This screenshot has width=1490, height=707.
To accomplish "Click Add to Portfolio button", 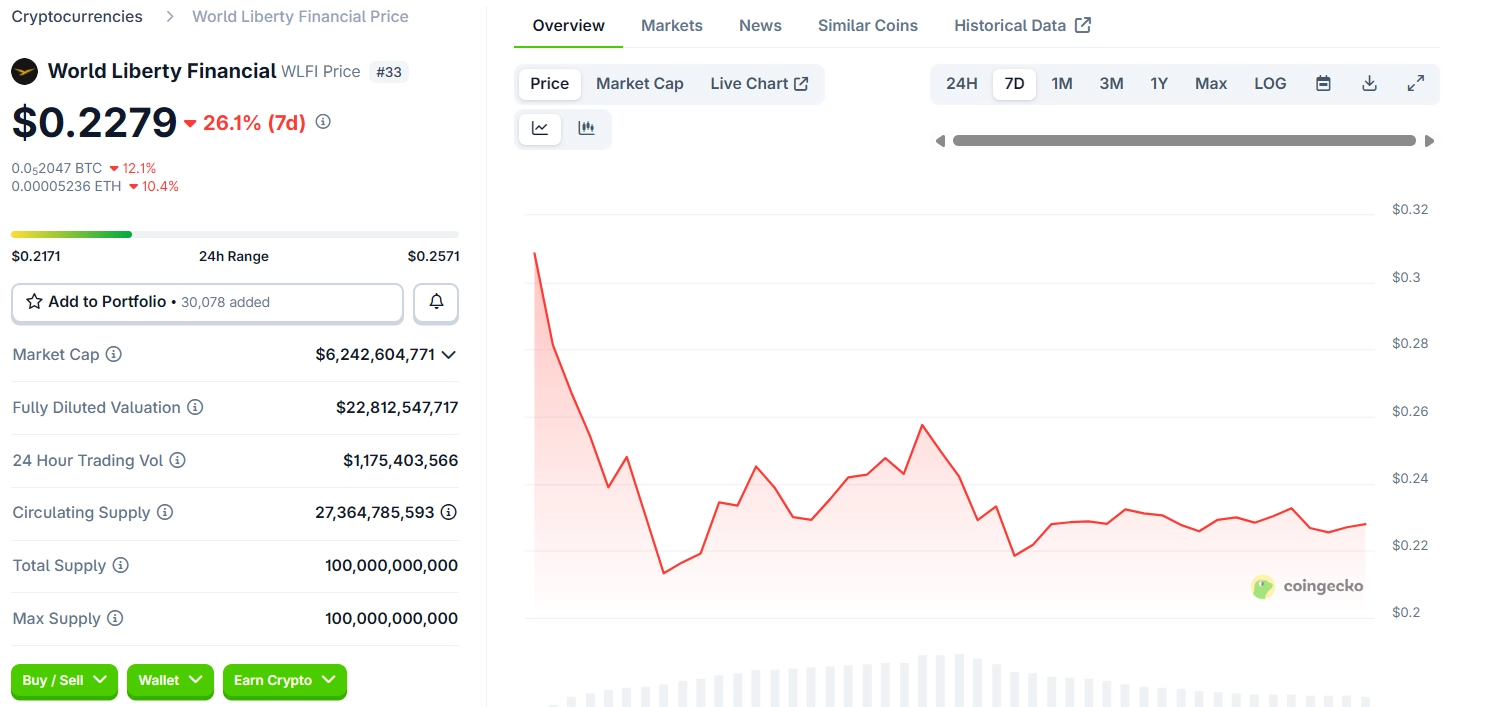I will (x=207, y=302).
